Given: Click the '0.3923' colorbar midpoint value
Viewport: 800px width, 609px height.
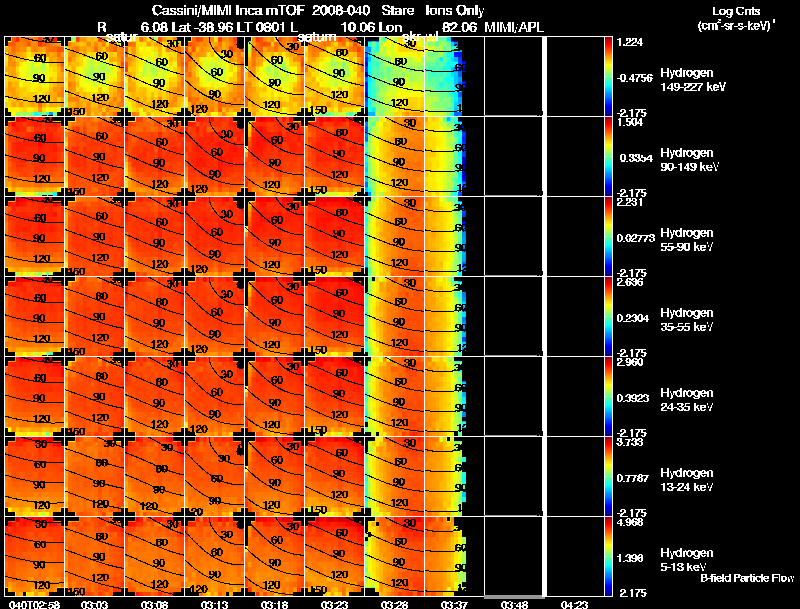Looking at the screenshot, I should point(633,398).
